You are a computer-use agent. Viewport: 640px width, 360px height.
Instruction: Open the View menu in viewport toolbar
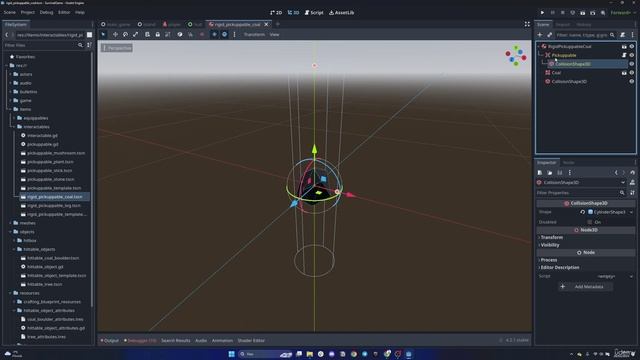[x=274, y=35]
